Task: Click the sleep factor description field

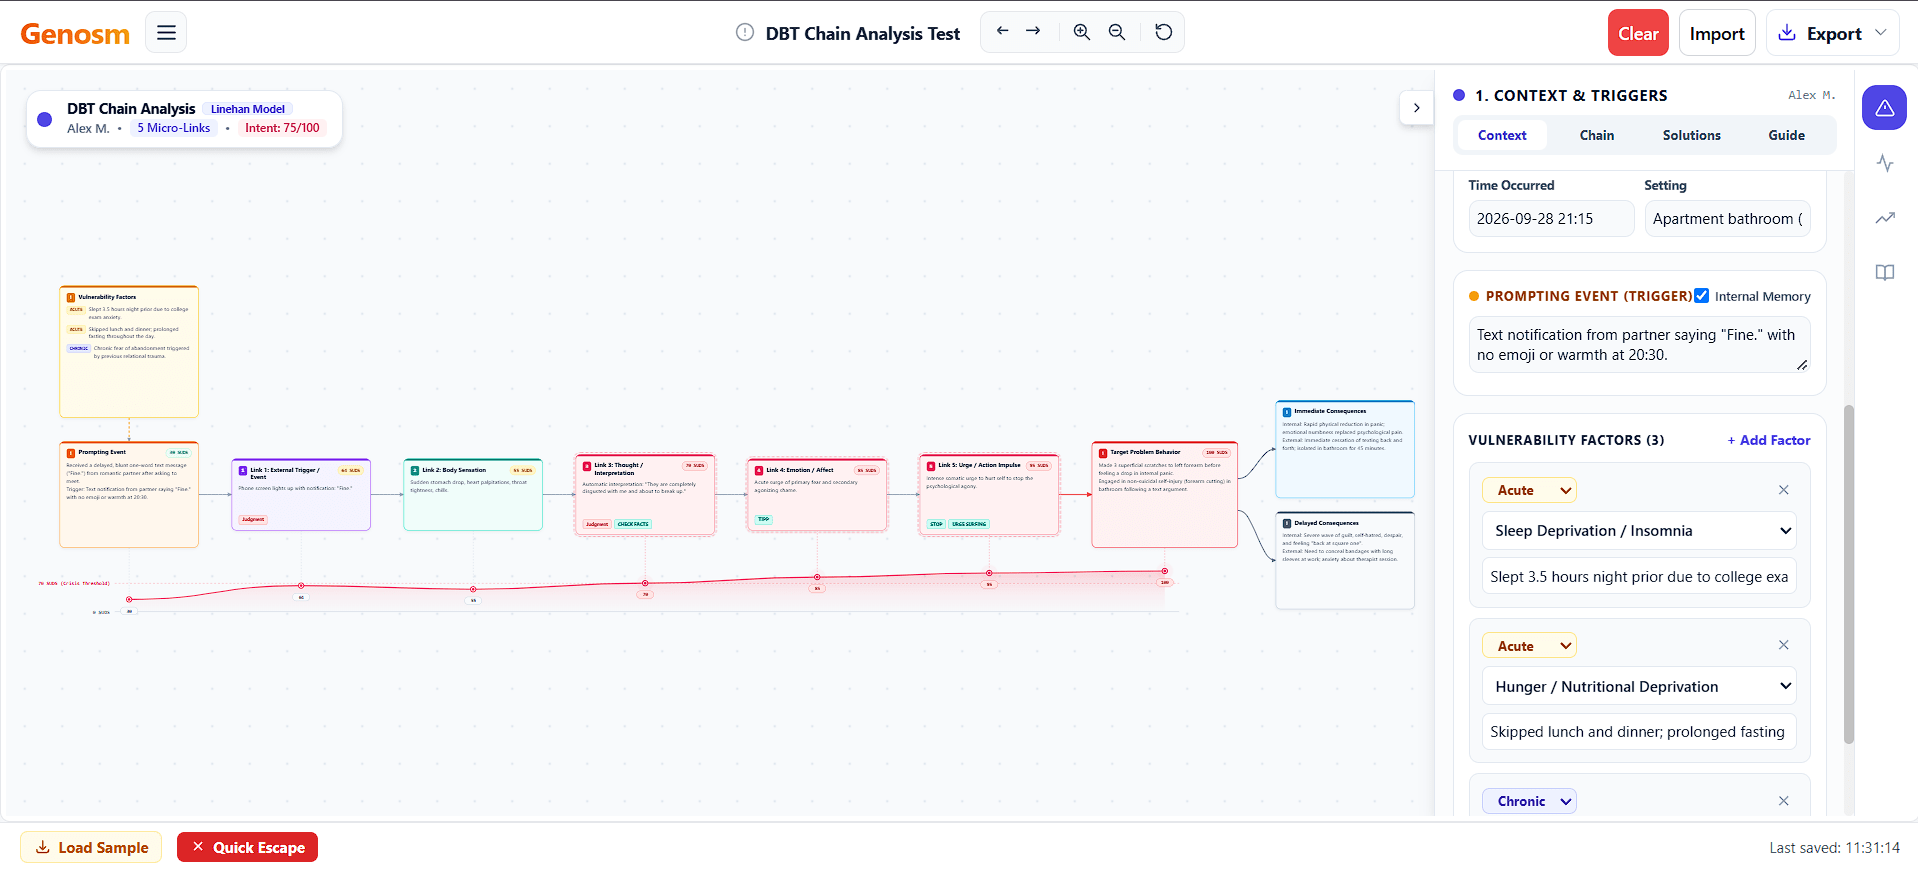Action: pyautogui.click(x=1639, y=577)
